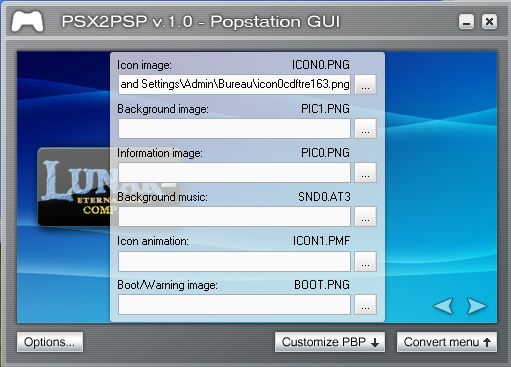
Task: Browse for Icon animation ICON1.PMF
Action: (365, 261)
